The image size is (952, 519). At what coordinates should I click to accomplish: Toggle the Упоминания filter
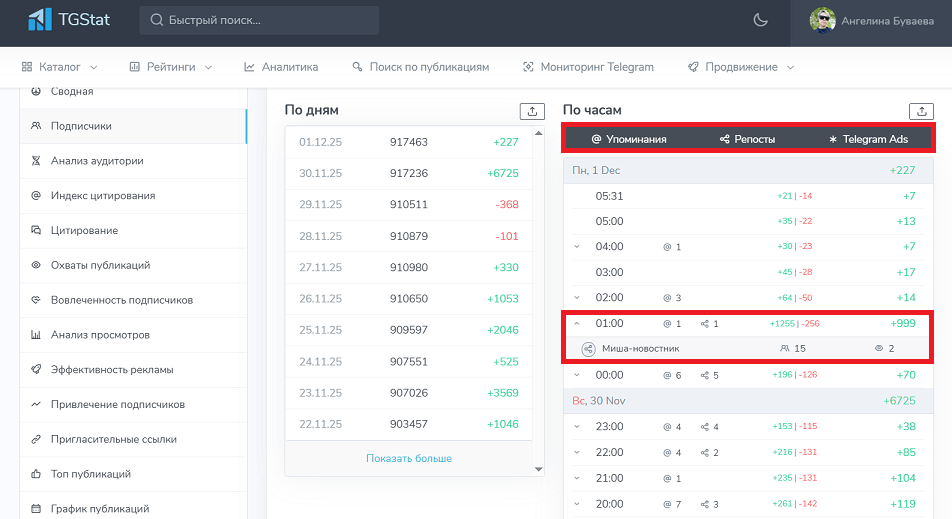pos(628,139)
